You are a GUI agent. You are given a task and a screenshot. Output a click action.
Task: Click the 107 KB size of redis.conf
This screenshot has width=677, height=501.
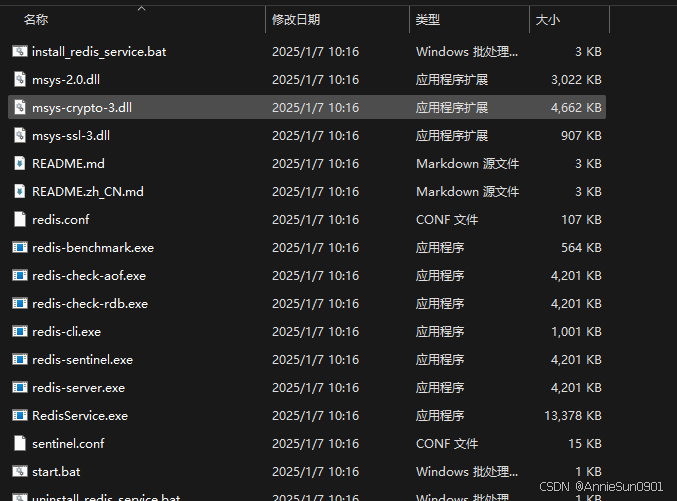581,220
